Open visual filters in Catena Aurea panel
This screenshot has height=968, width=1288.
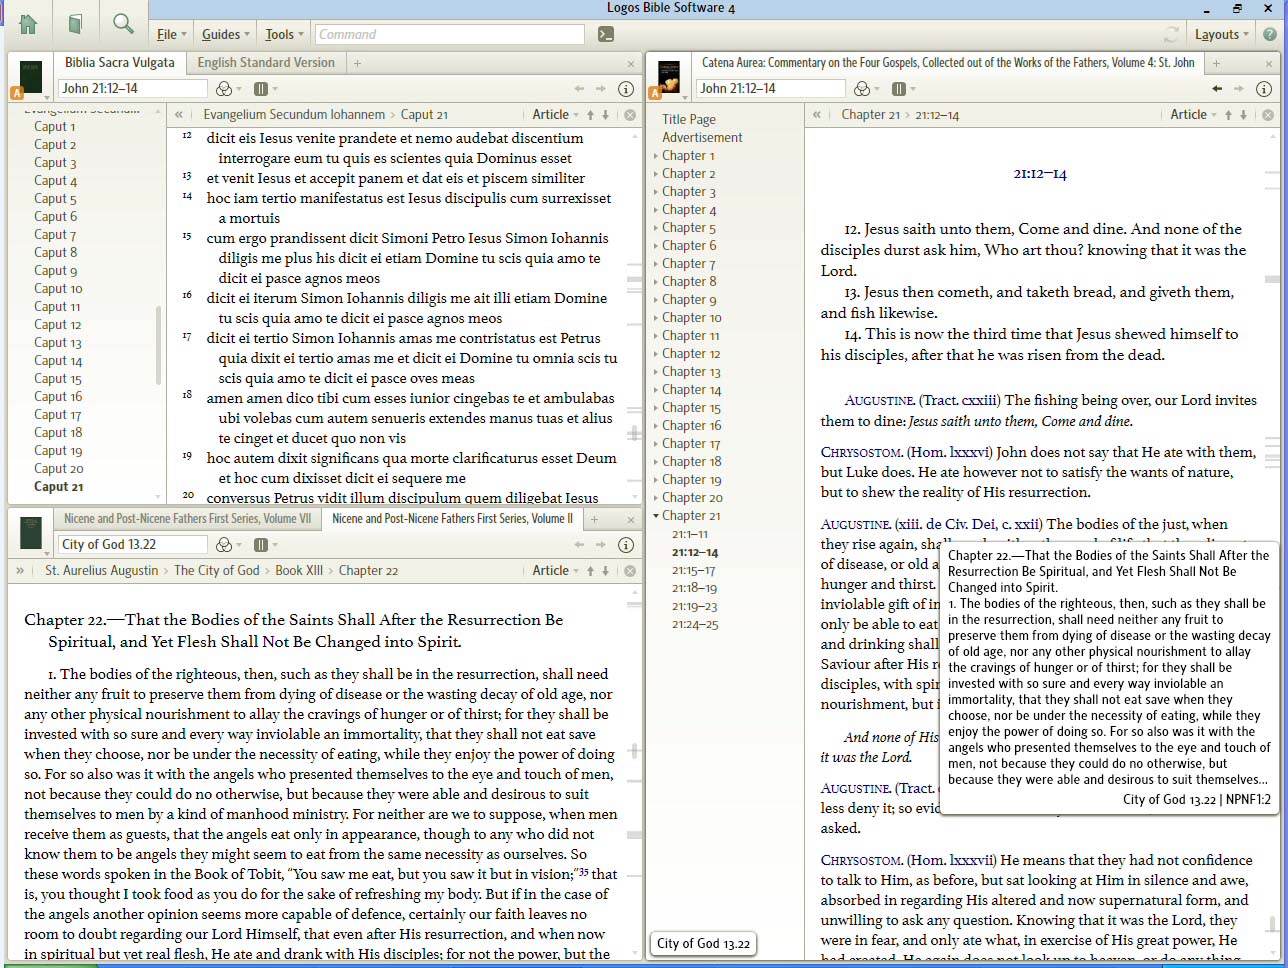pyautogui.click(x=866, y=89)
